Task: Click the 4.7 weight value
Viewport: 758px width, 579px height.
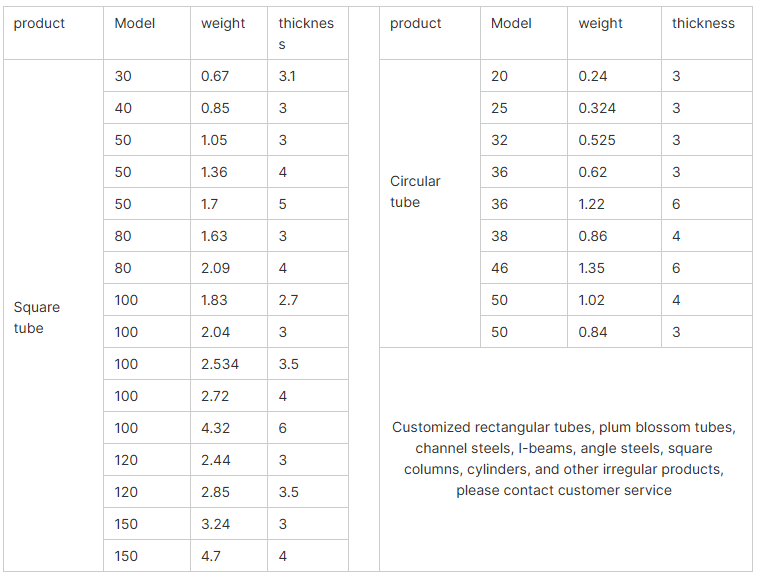Action: tap(211, 556)
